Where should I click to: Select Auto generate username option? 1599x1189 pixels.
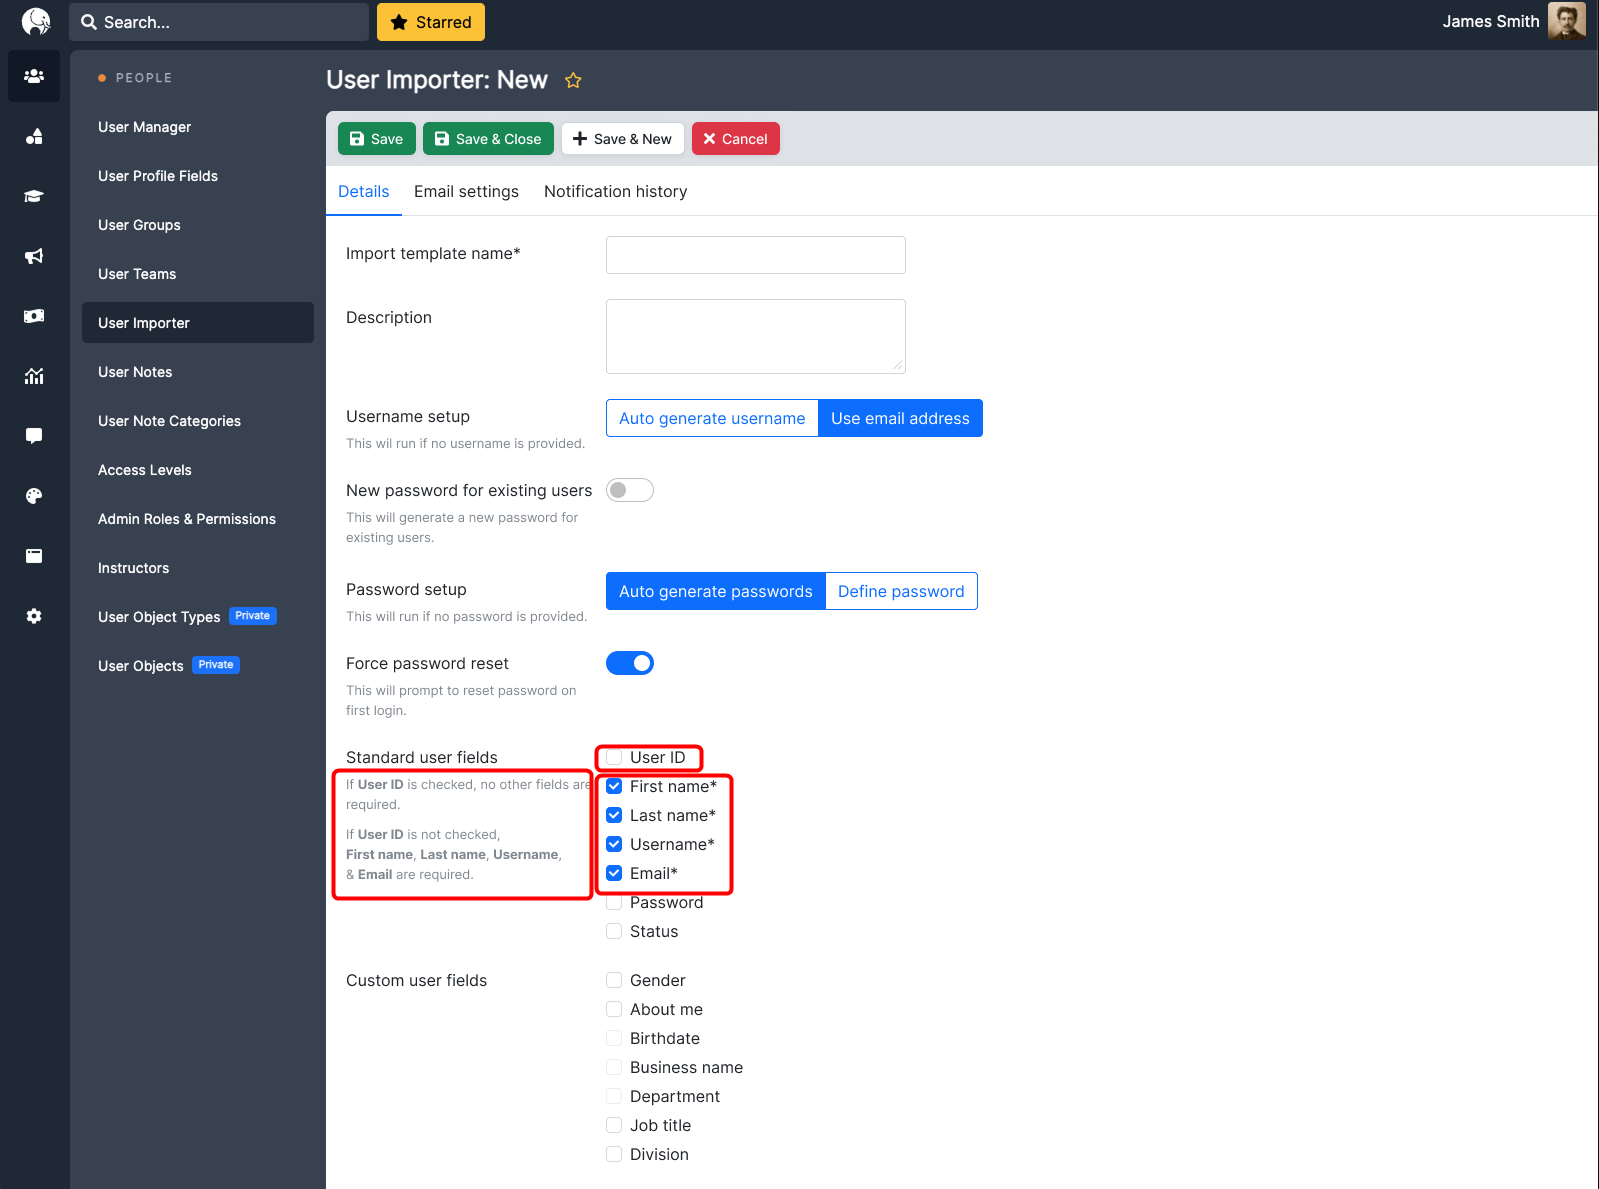point(711,418)
